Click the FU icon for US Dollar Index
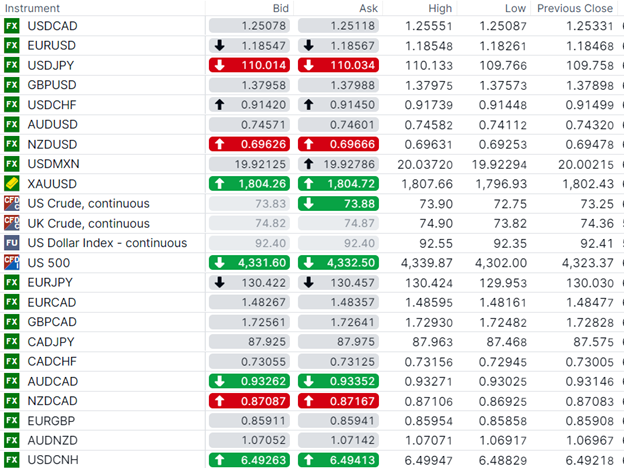This screenshot has height=468, width=624. [12, 243]
